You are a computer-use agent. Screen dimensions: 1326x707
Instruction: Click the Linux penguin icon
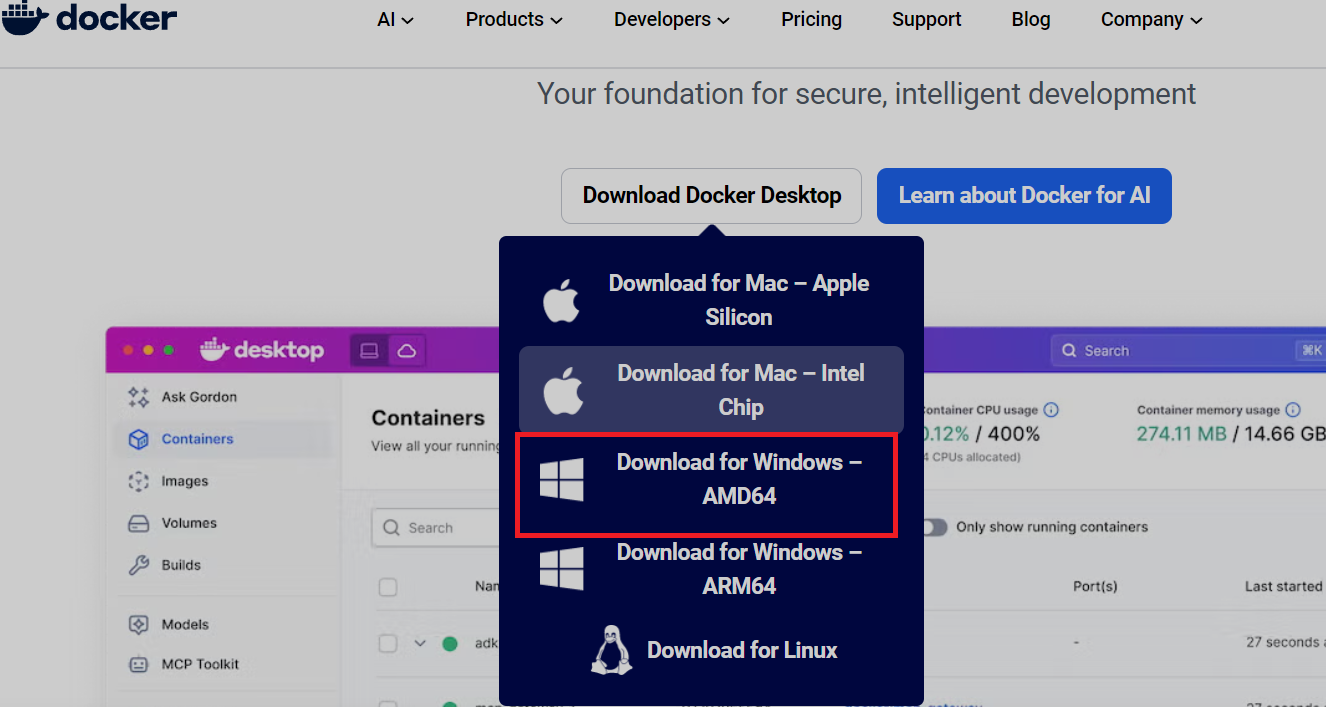tap(612, 650)
